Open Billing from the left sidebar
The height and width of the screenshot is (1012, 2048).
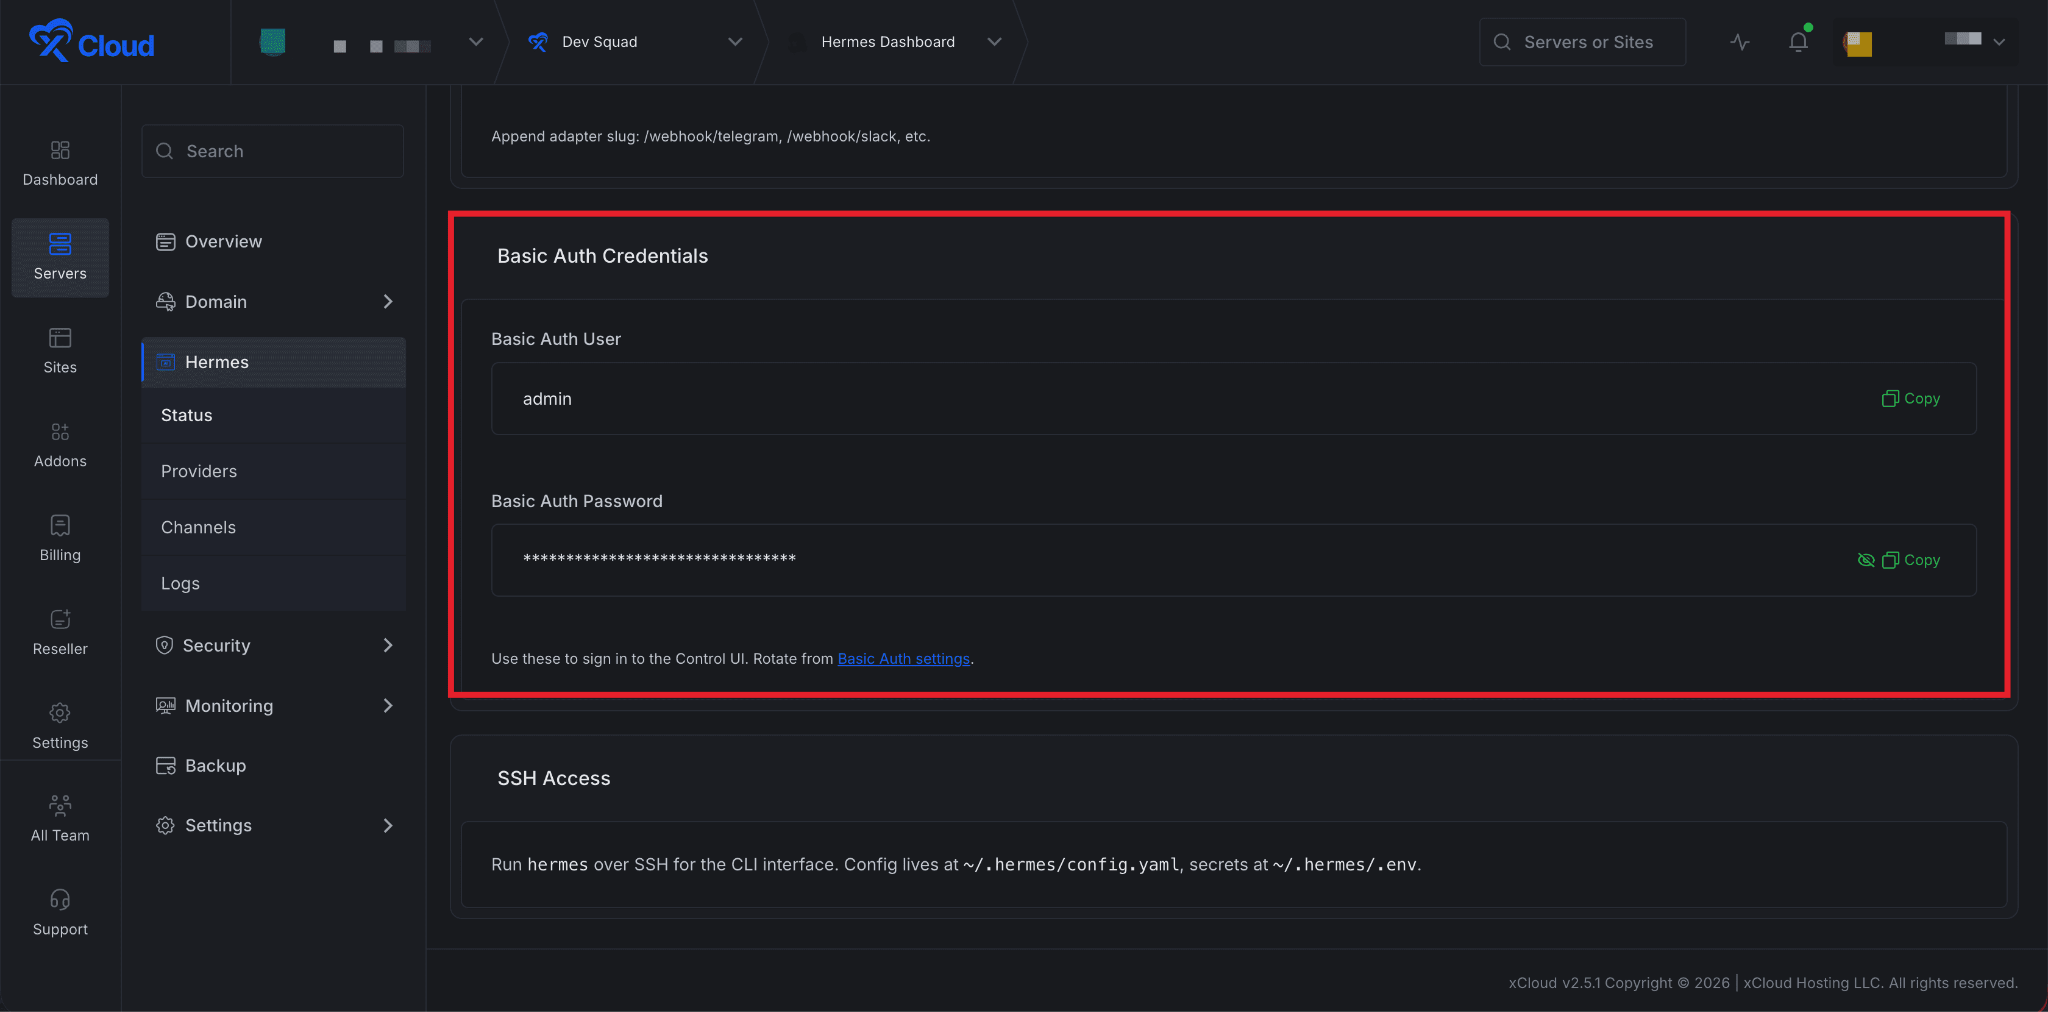[60, 538]
